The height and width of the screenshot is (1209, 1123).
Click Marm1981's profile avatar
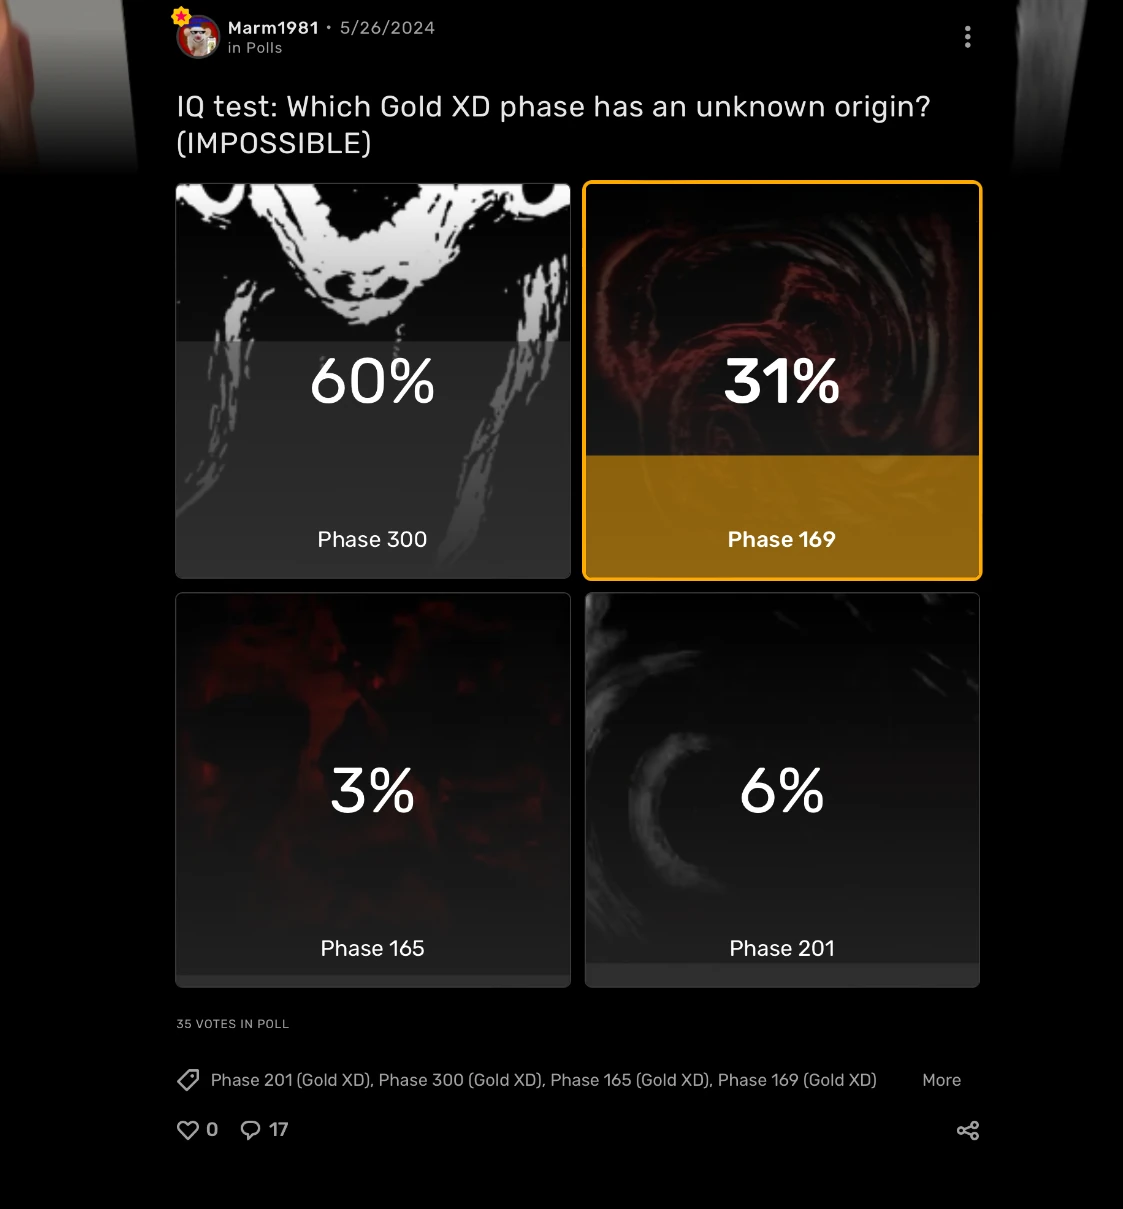(x=197, y=36)
